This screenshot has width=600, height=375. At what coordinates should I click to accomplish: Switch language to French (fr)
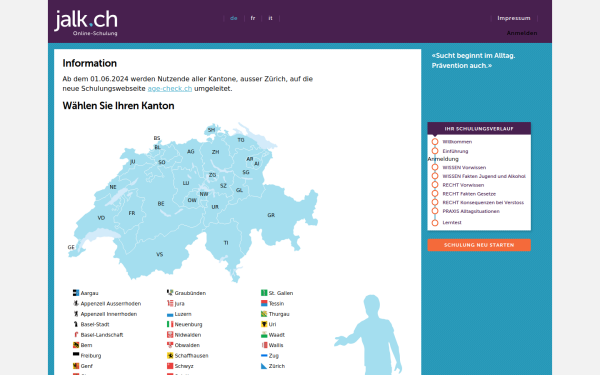[253, 18]
